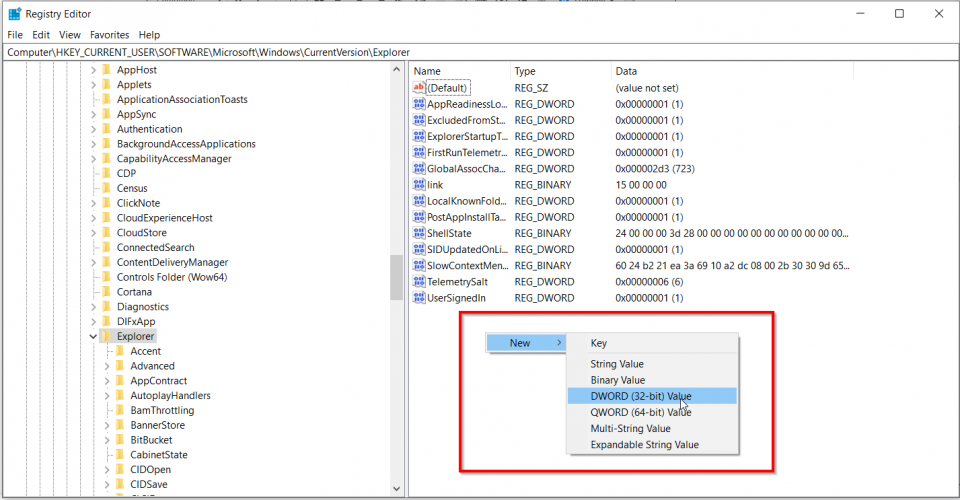Click the PostAppInstallTa... value icon
Viewport: 960px width, 500px height.
click(419, 217)
